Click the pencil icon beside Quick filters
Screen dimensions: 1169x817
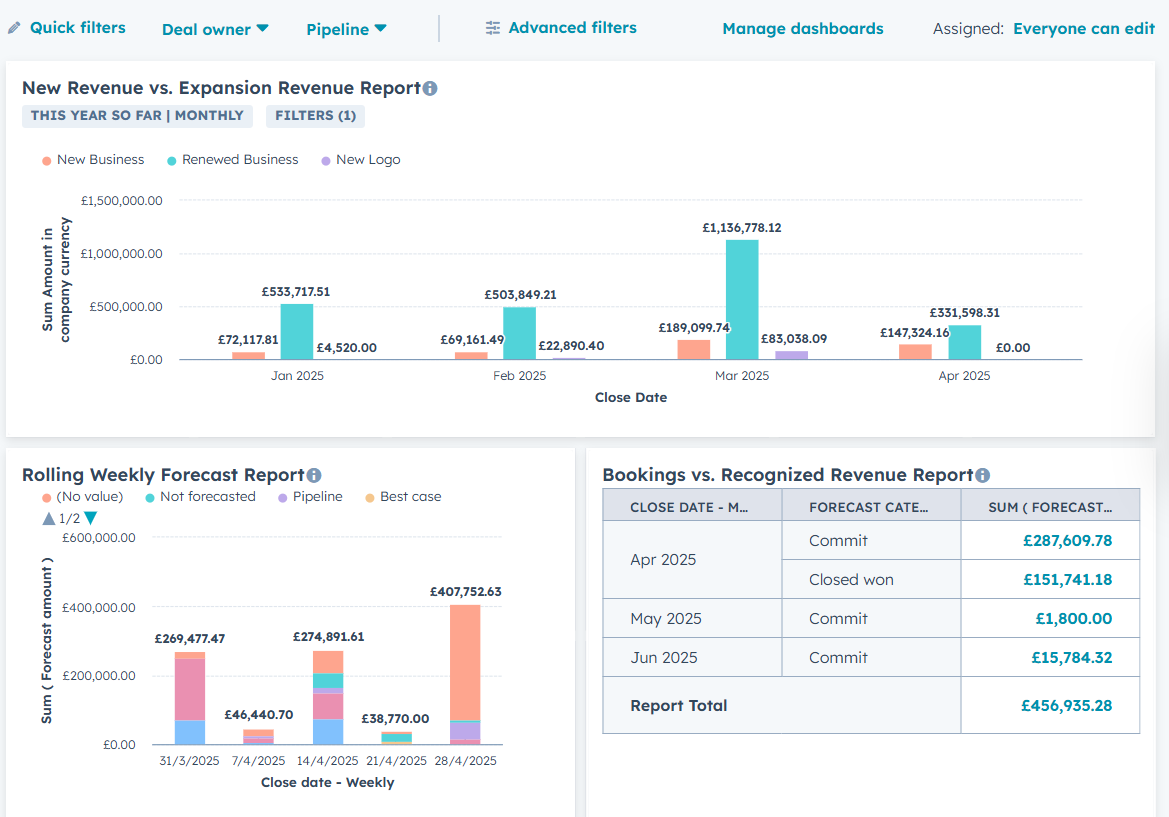click(x=14, y=28)
